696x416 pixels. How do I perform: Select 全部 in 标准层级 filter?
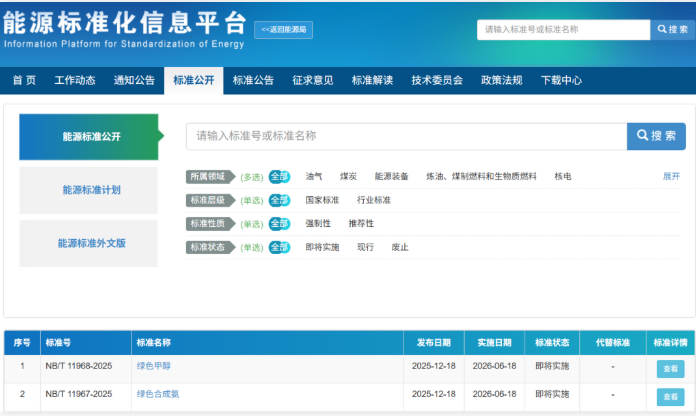[x=279, y=200]
